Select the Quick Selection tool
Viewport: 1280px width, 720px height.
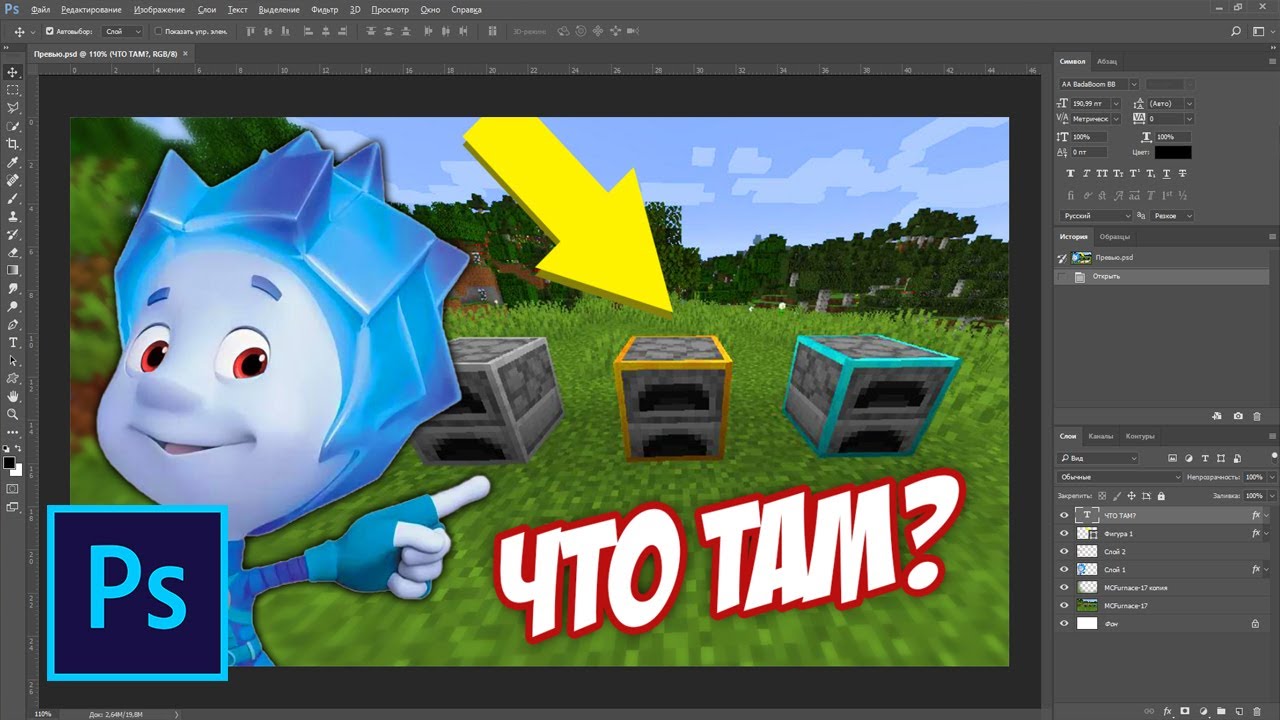(13, 126)
